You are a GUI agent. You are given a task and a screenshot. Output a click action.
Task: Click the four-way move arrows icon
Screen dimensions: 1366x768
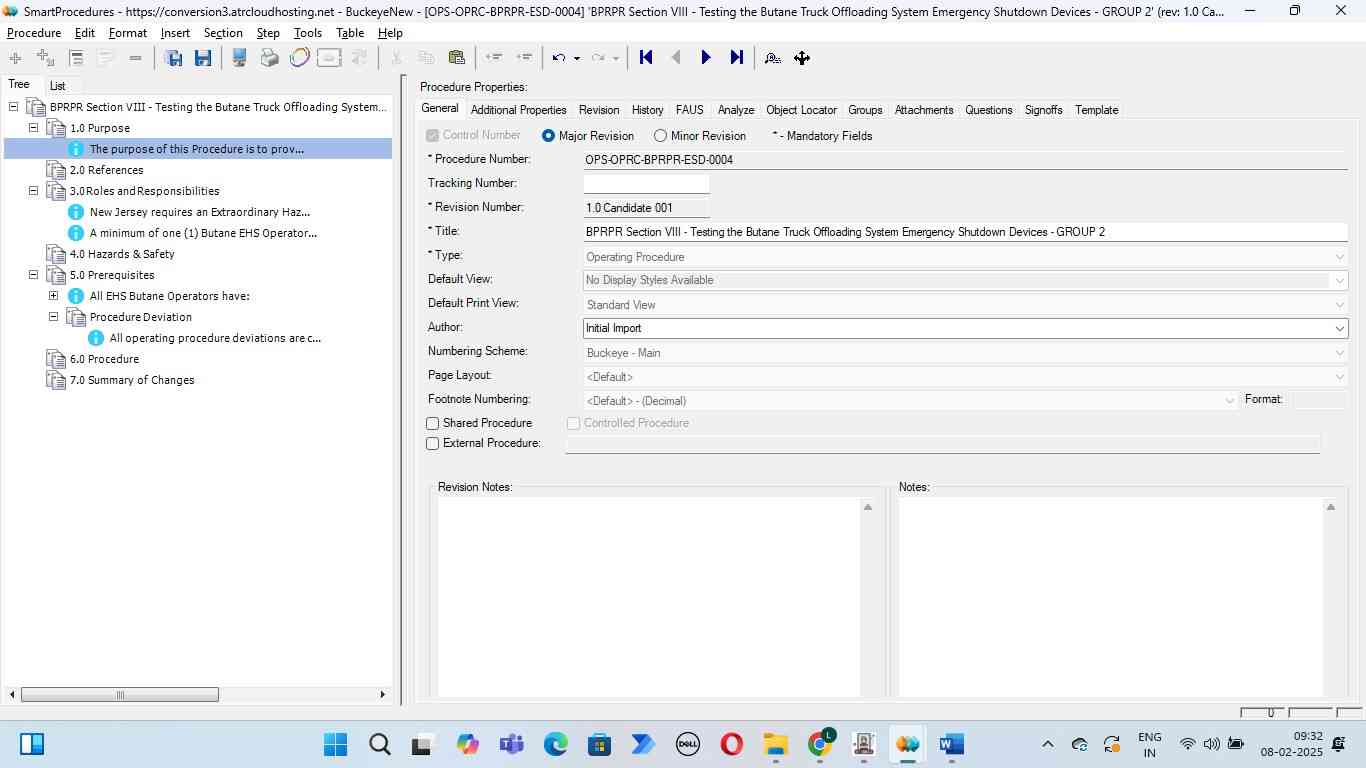point(802,58)
